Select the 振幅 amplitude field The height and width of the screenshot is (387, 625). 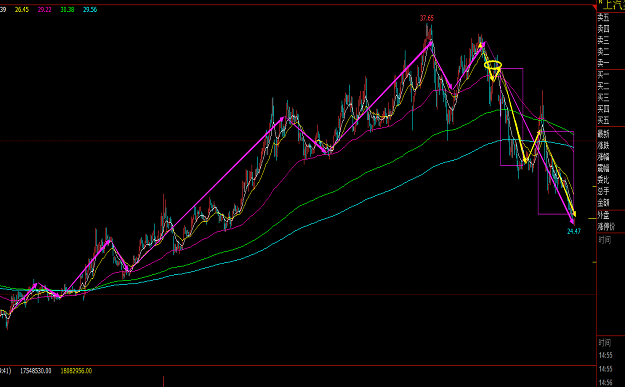603,168
